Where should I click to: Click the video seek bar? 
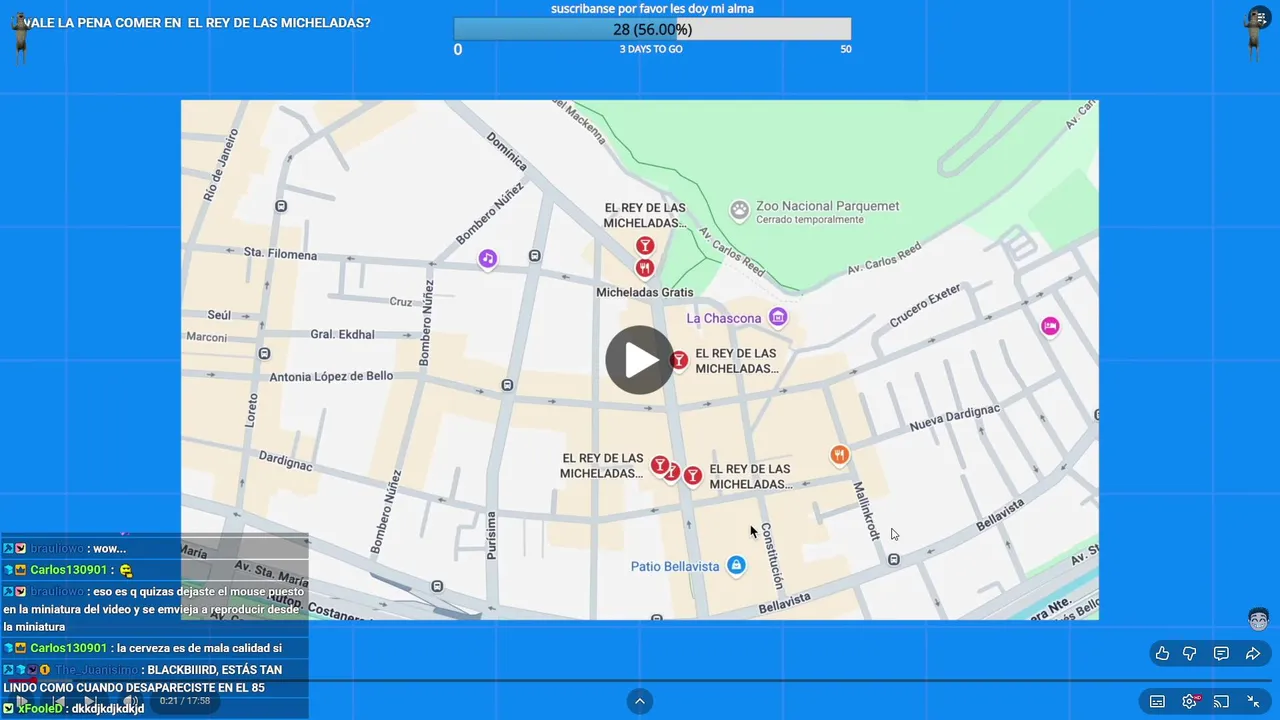pyautogui.click(x=640, y=681)
